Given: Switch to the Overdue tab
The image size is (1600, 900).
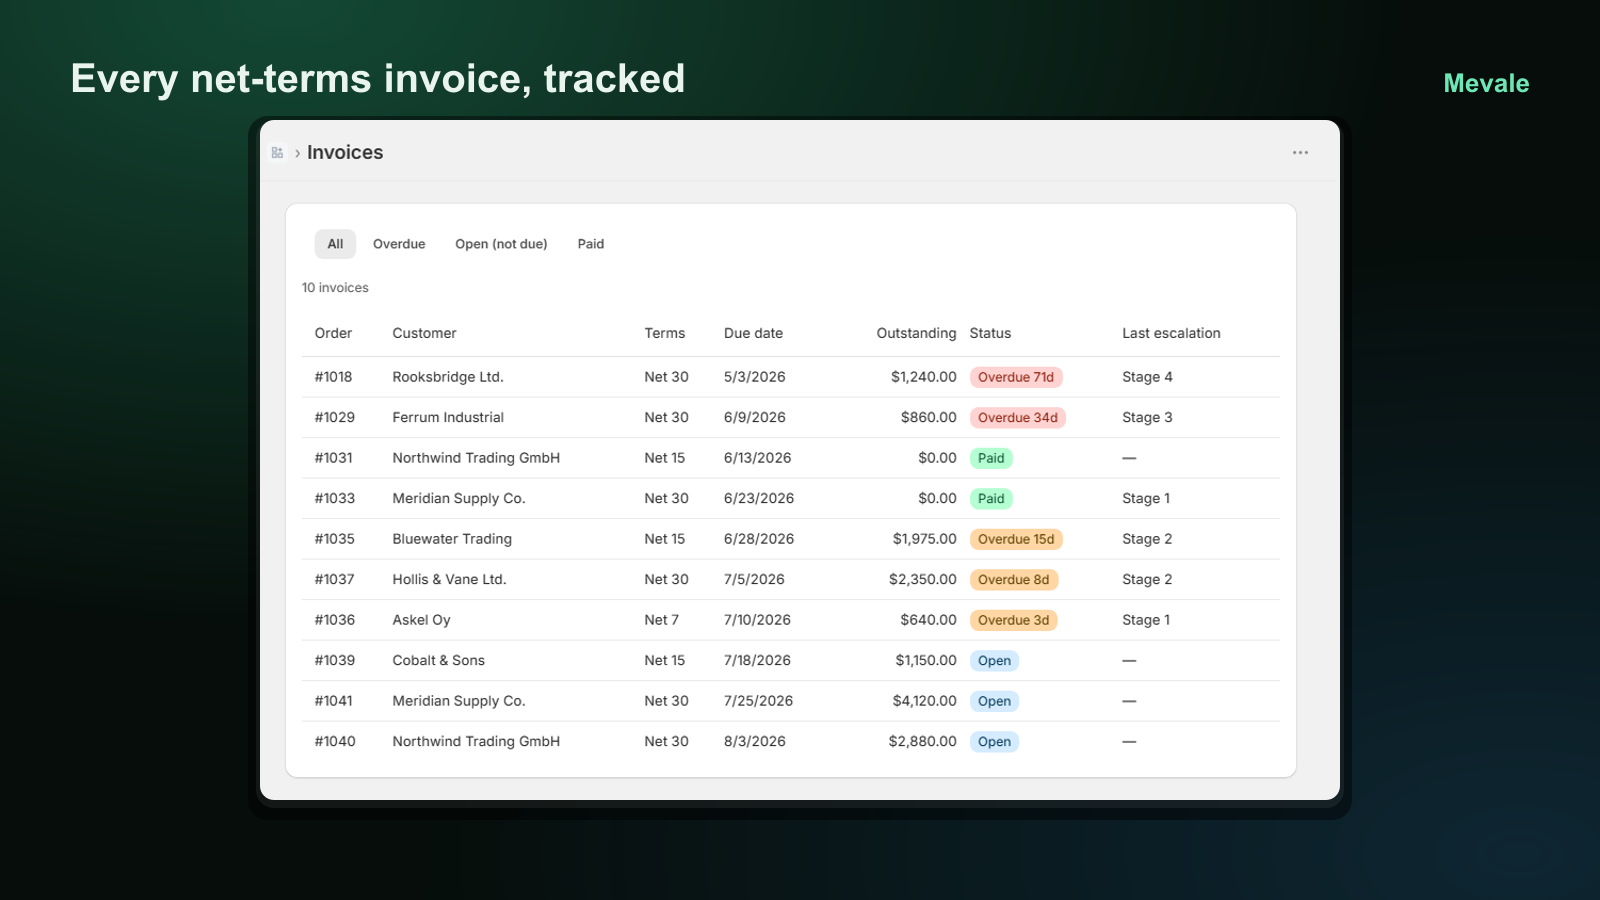Looking at the screenshot, I should click(x=399, y=244).
